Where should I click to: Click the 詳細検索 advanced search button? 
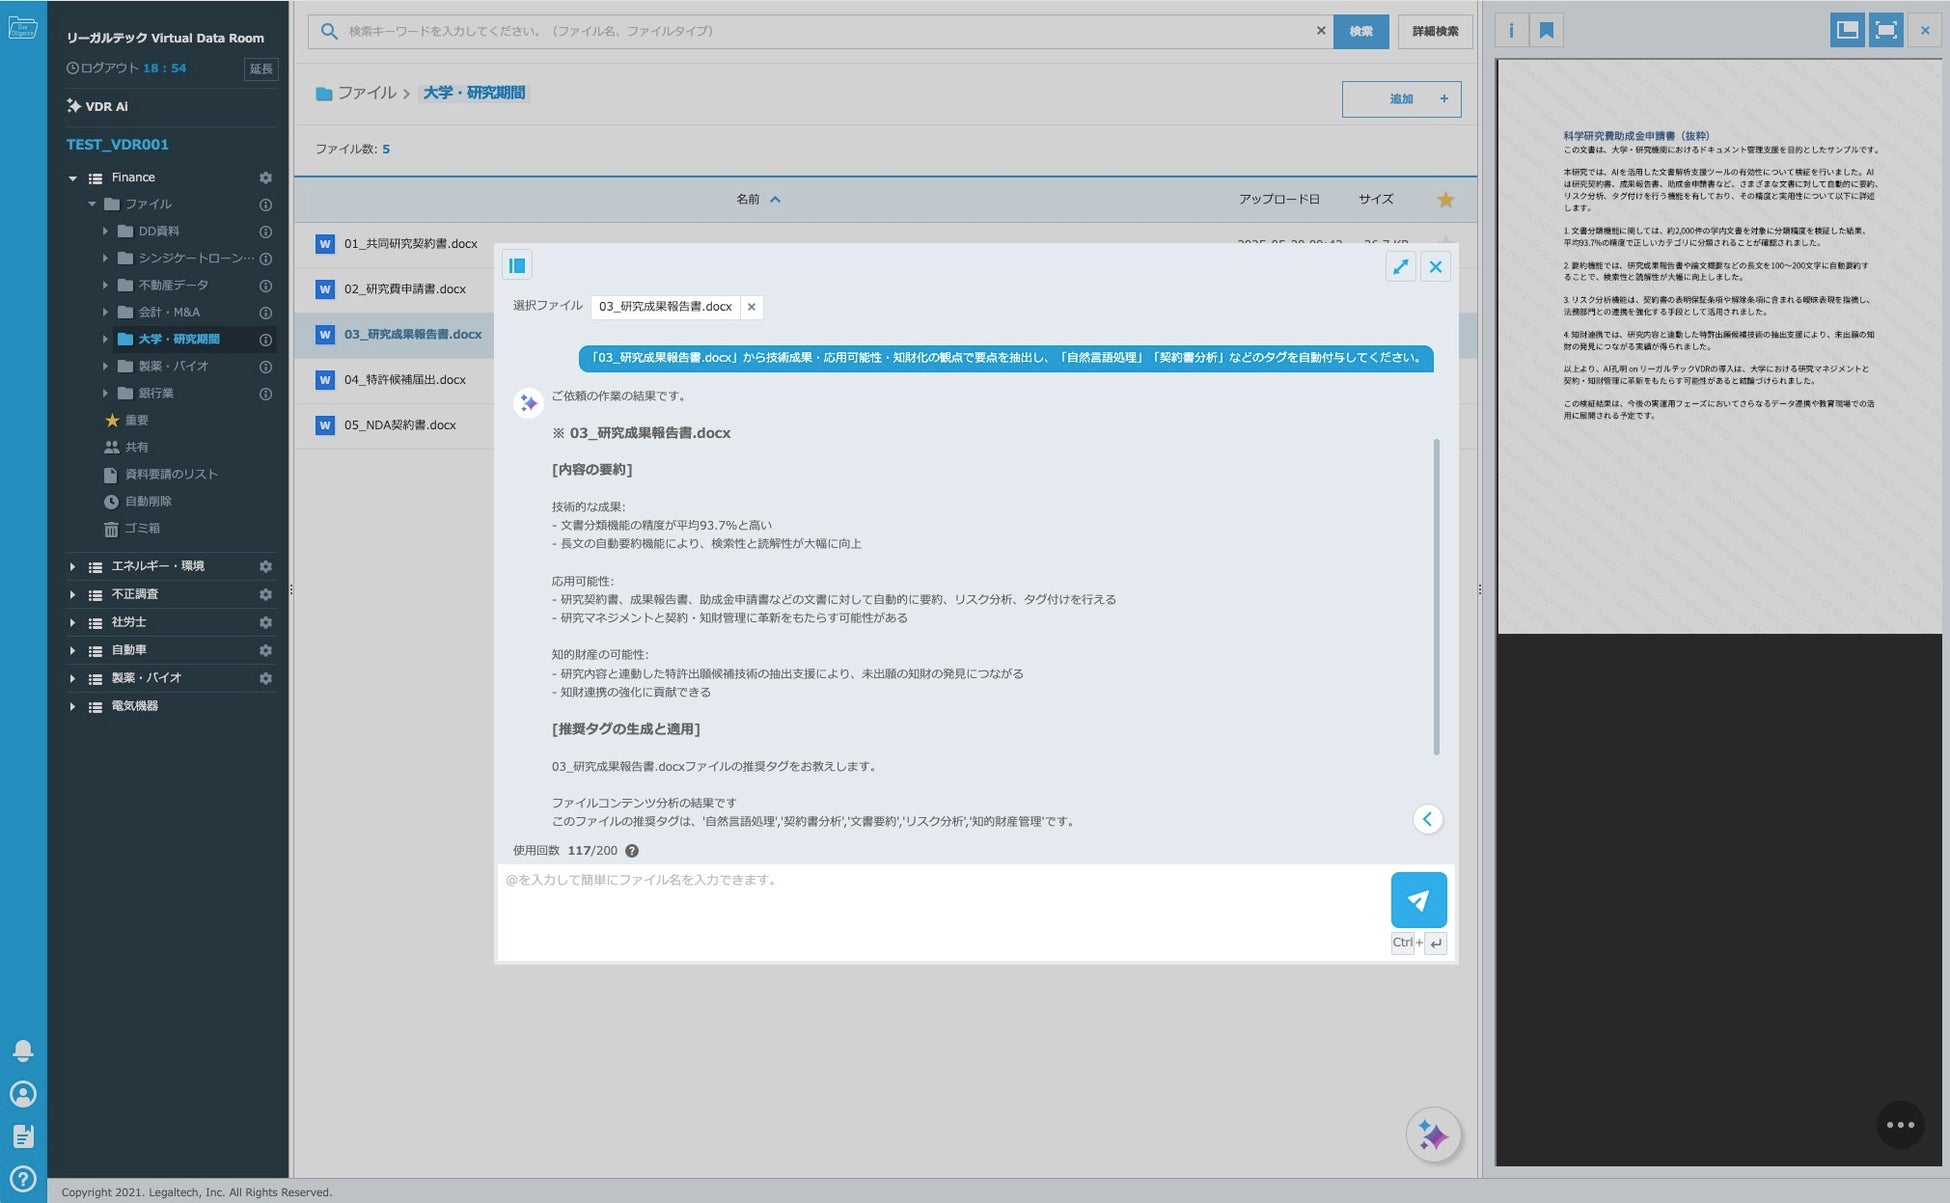point(1434,31)
